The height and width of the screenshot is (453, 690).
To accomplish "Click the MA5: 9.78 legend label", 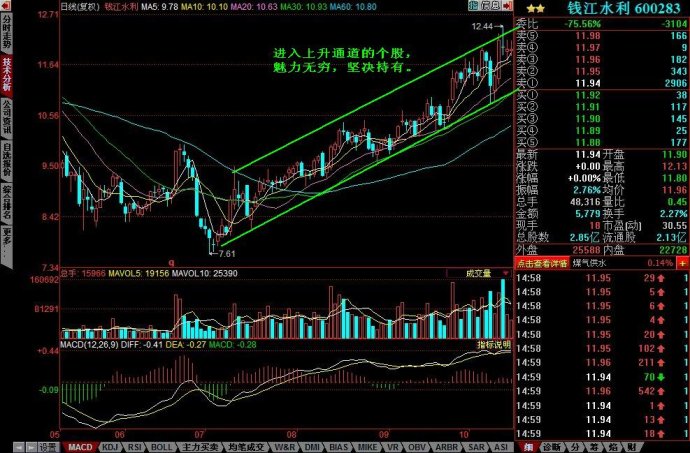I will coord(160,7).
